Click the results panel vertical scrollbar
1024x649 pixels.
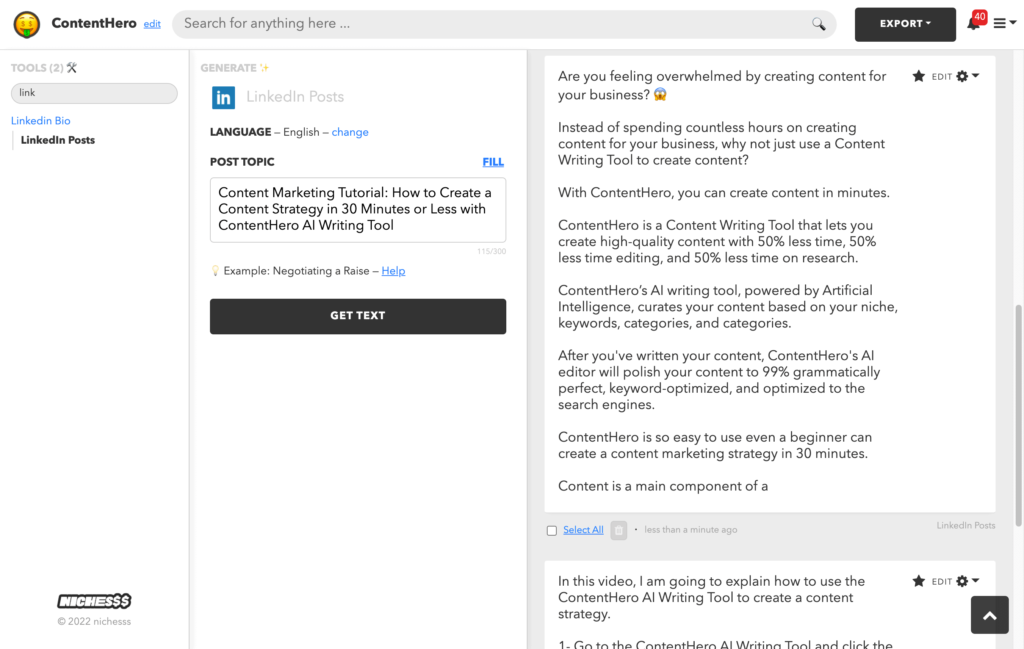(x=1018, y=415)
